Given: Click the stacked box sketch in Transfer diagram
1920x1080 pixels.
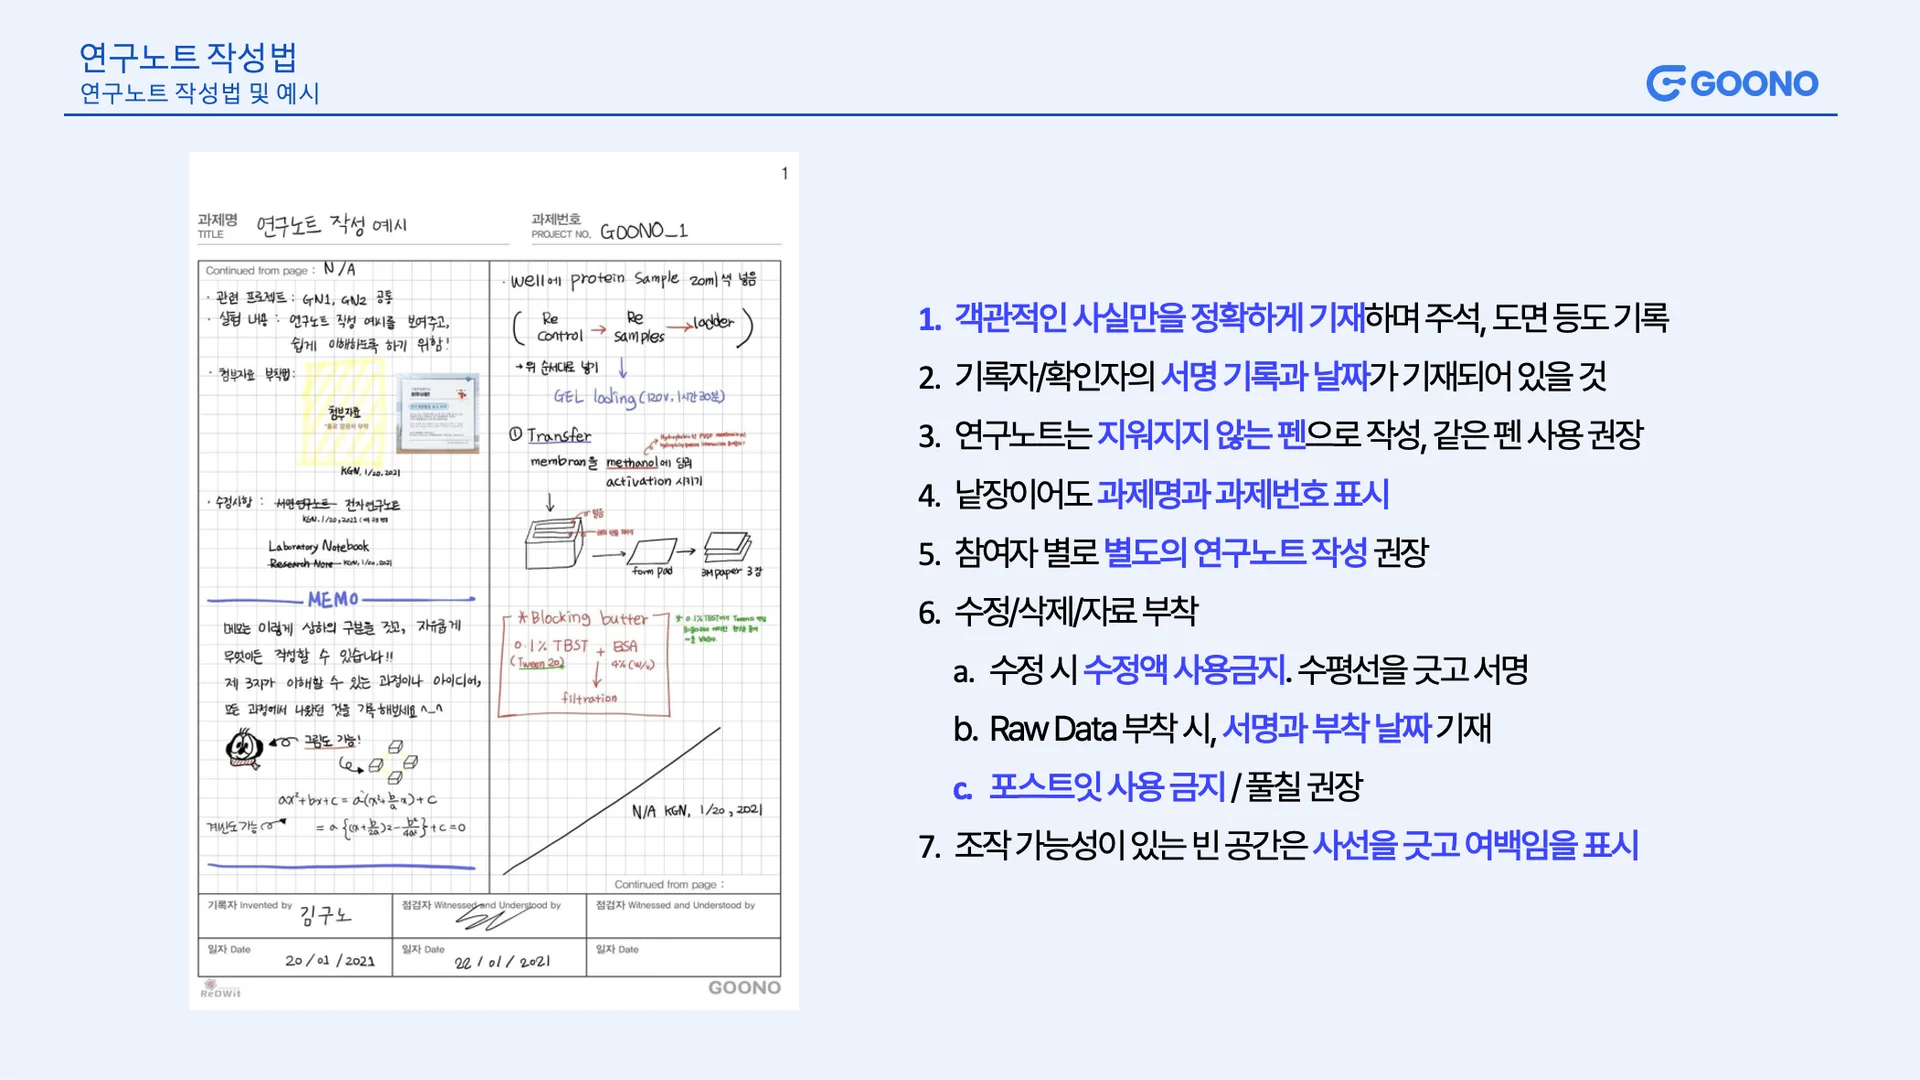Looking at the screenshot, I should click(554, 542).
